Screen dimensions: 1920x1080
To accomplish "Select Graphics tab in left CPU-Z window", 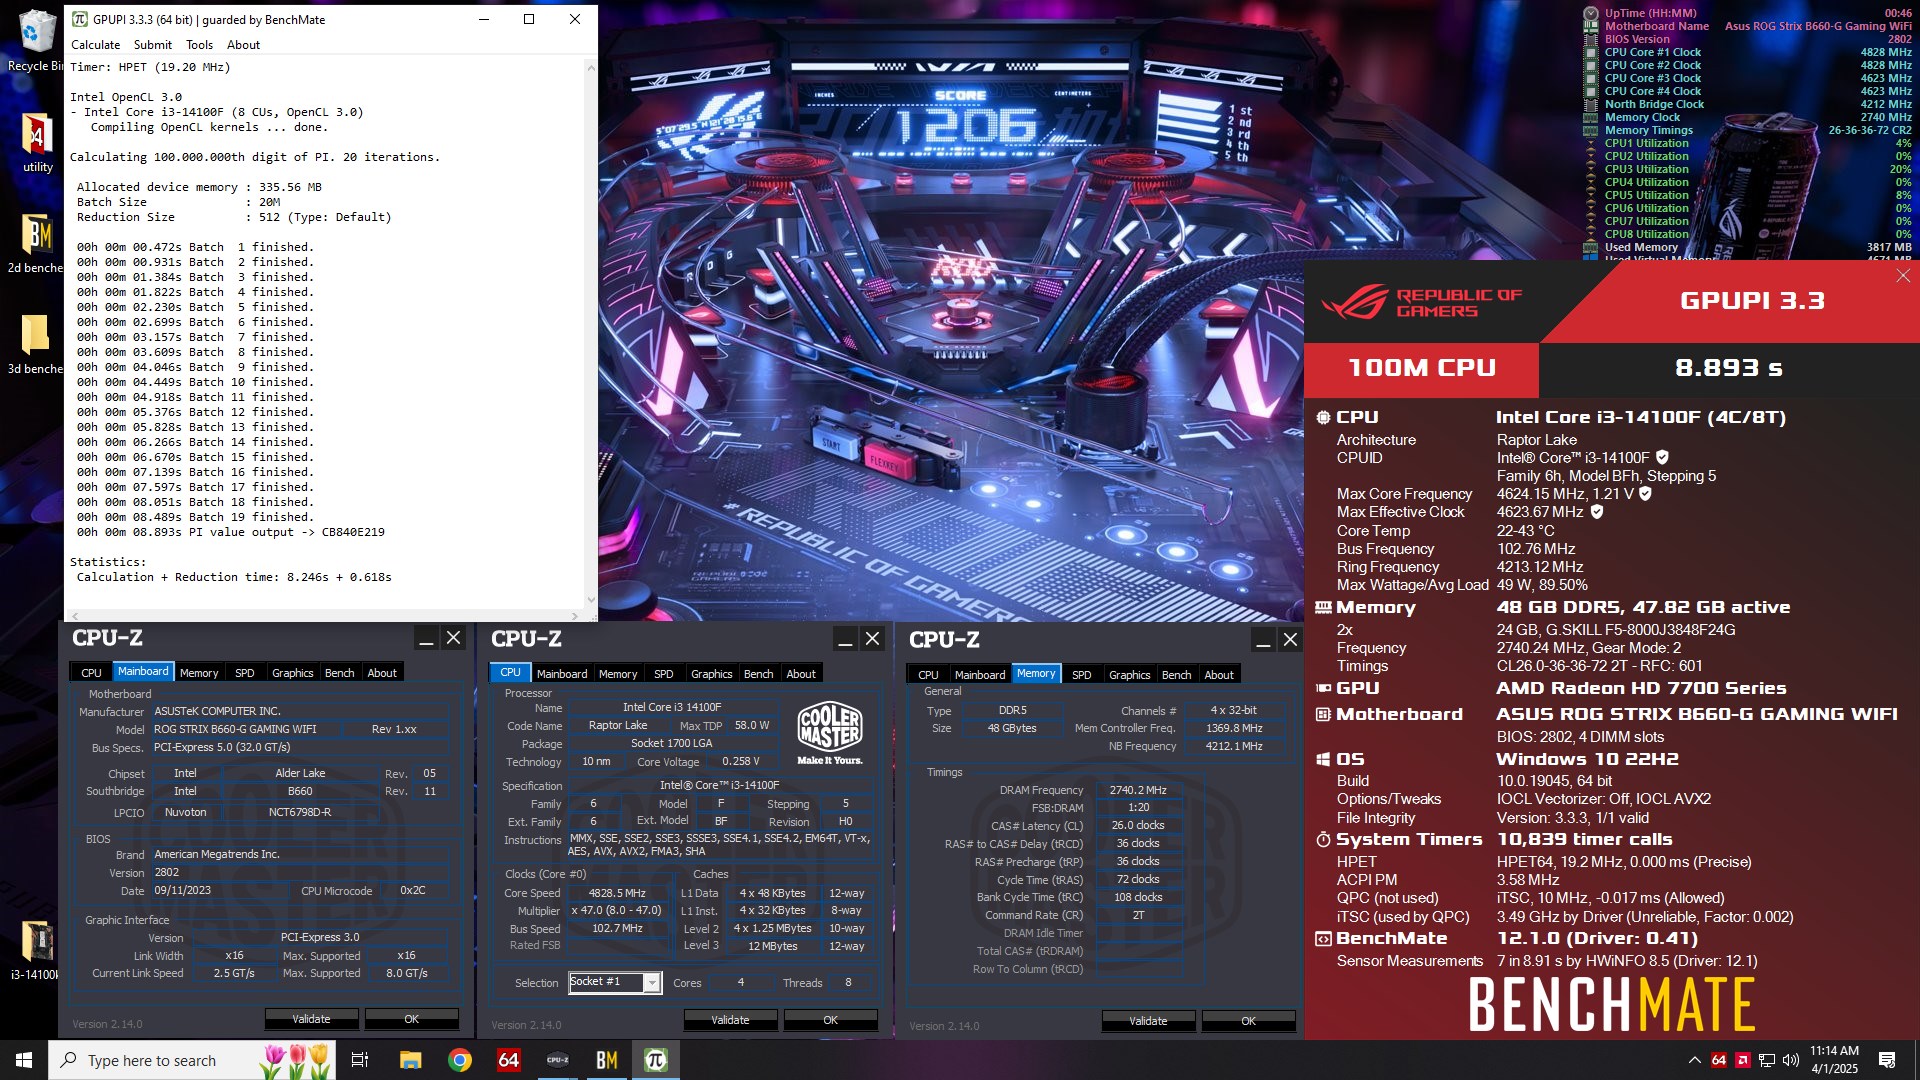I will [293, 673].
